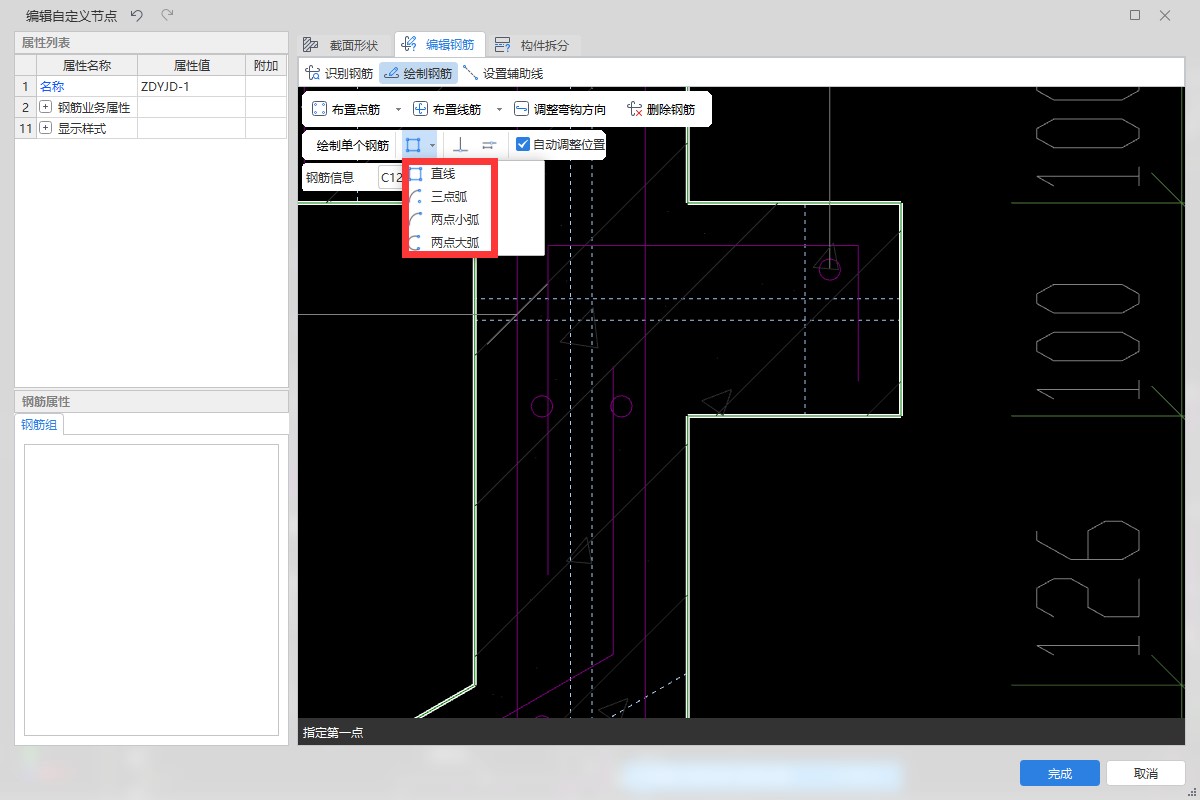Click 调整弯钩方向 tool
The height and width of the screenshot is (800, 1200).
tap(559, 109)
